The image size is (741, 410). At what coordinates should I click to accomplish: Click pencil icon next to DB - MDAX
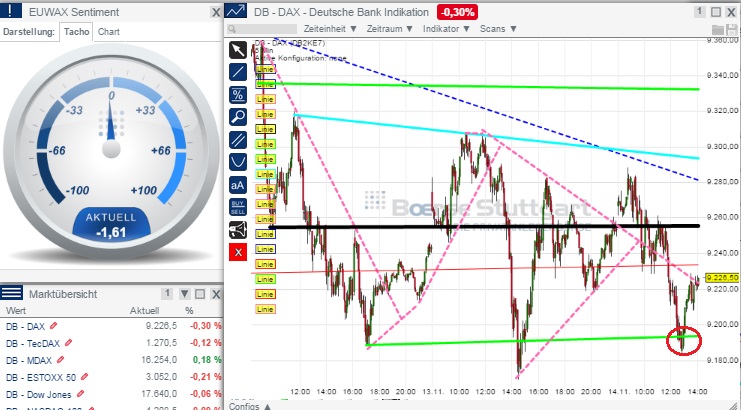60,360
